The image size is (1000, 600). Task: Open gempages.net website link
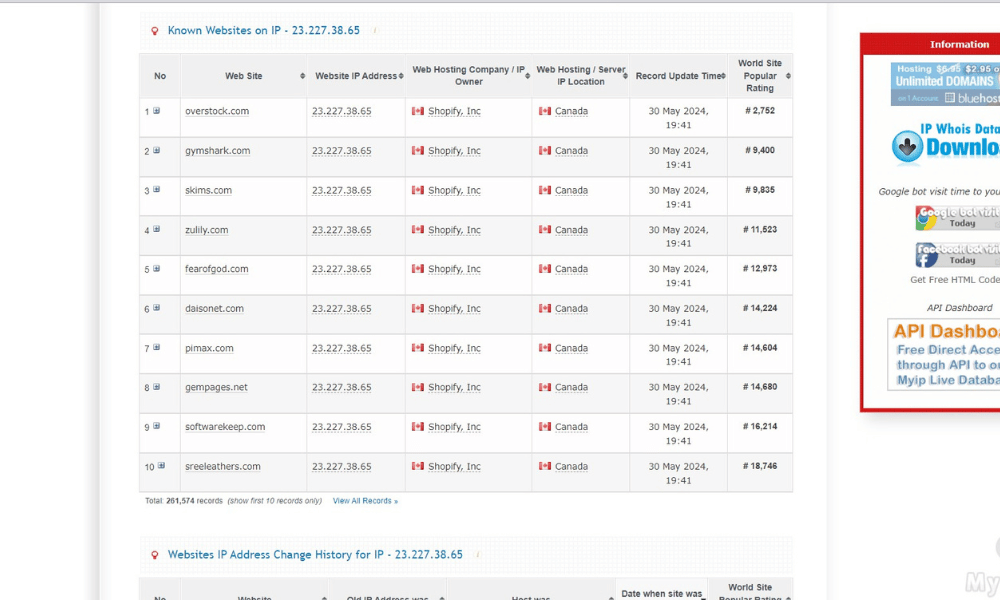pyautogui.click(x=216, y=387)
